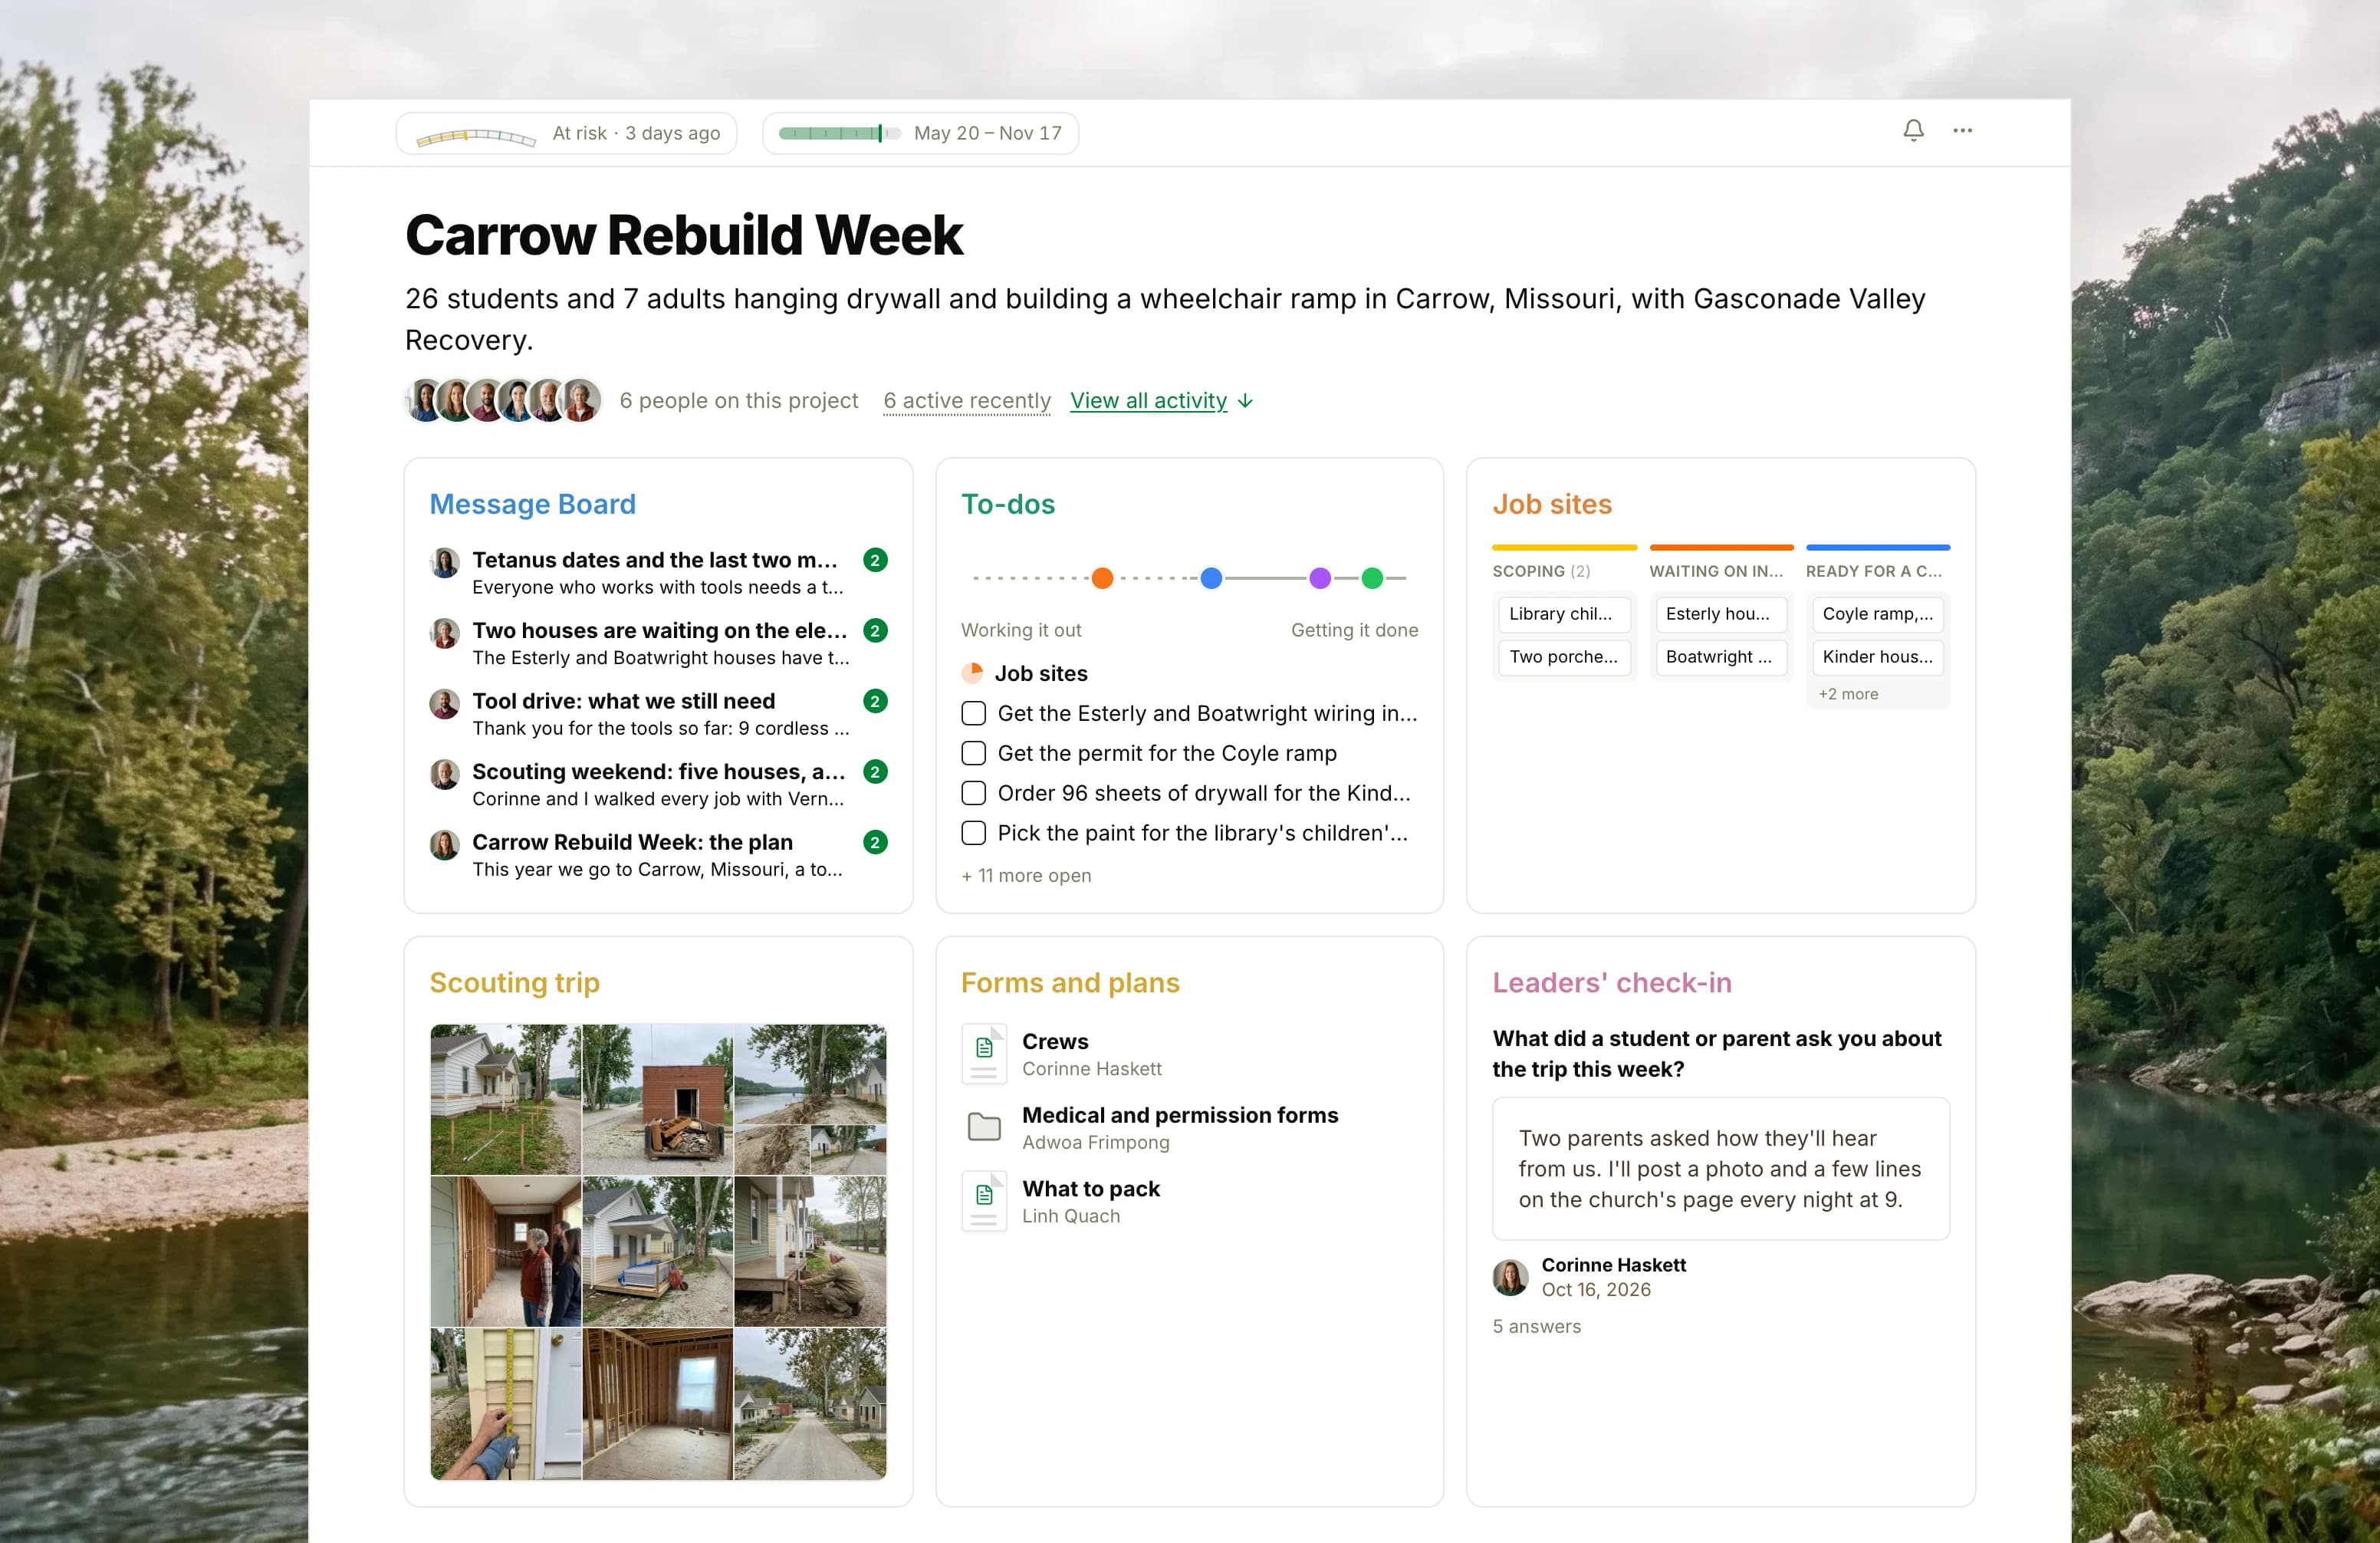Click the orange dot on the to-dos hill chart
The height and width of the screenshot is (1543, 2380).
(1102, 578)
